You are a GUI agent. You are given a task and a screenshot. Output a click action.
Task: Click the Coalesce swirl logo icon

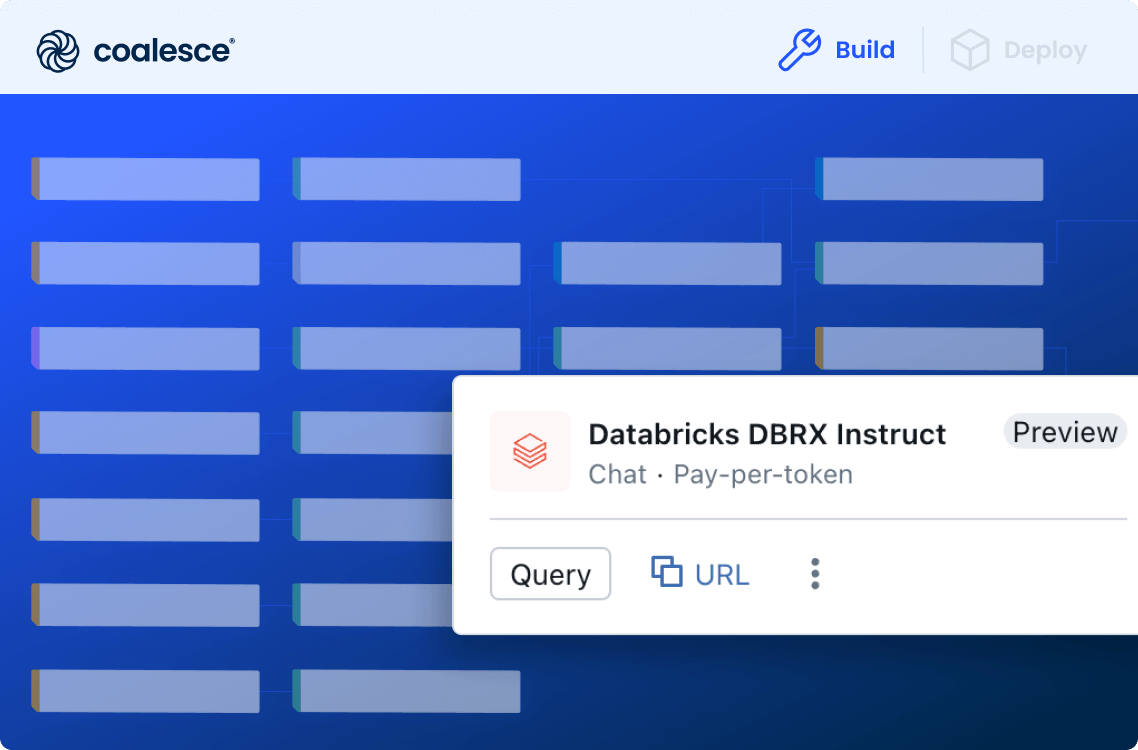[58, 51]
